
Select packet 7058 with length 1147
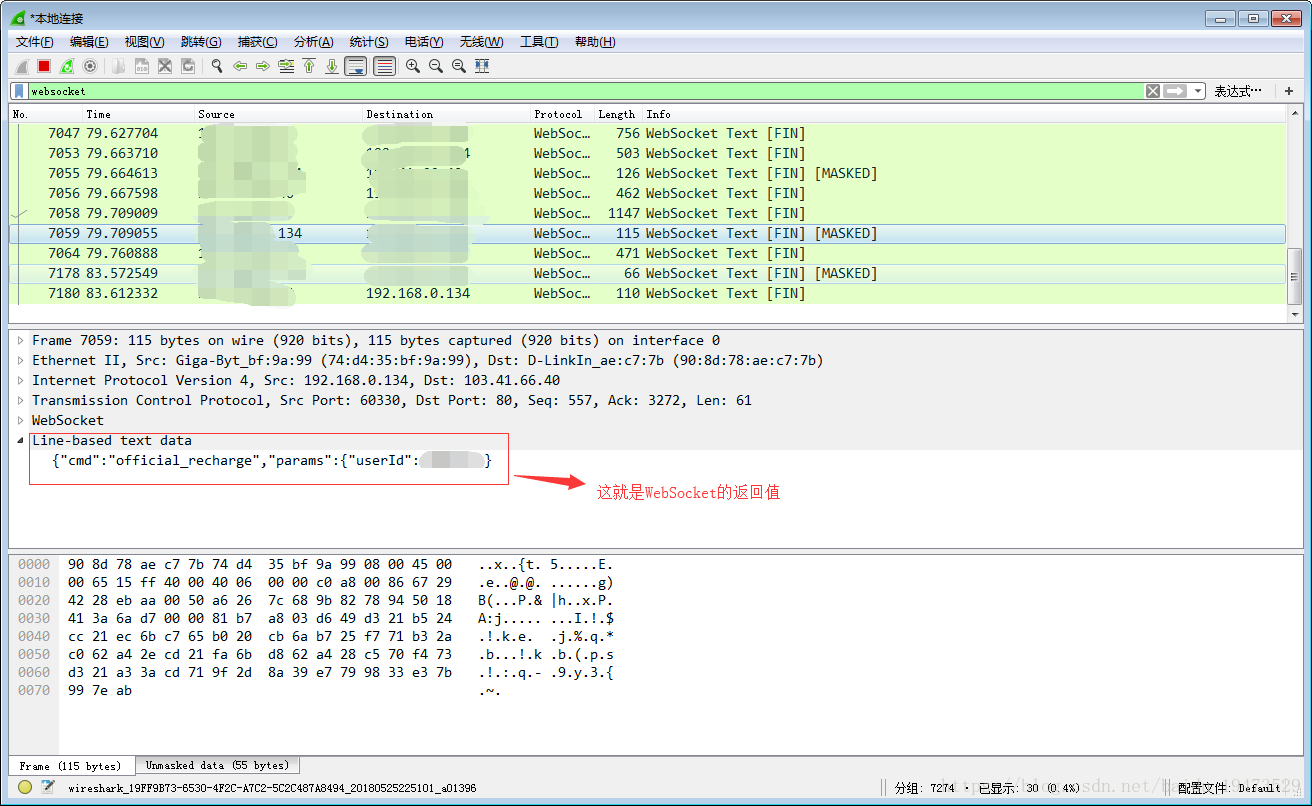click(647, 213)
